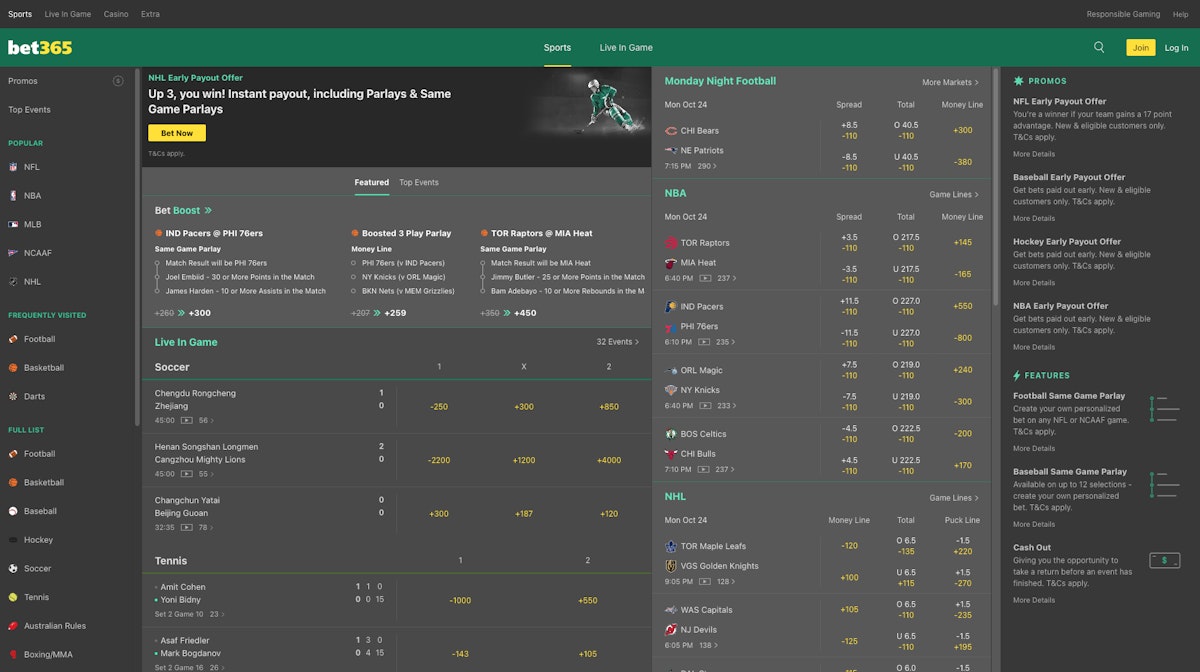Image resolution: width=1200 pixels, height=672 pixels.
Task: Switch to the Top Events tab
Action: [419, 183]
